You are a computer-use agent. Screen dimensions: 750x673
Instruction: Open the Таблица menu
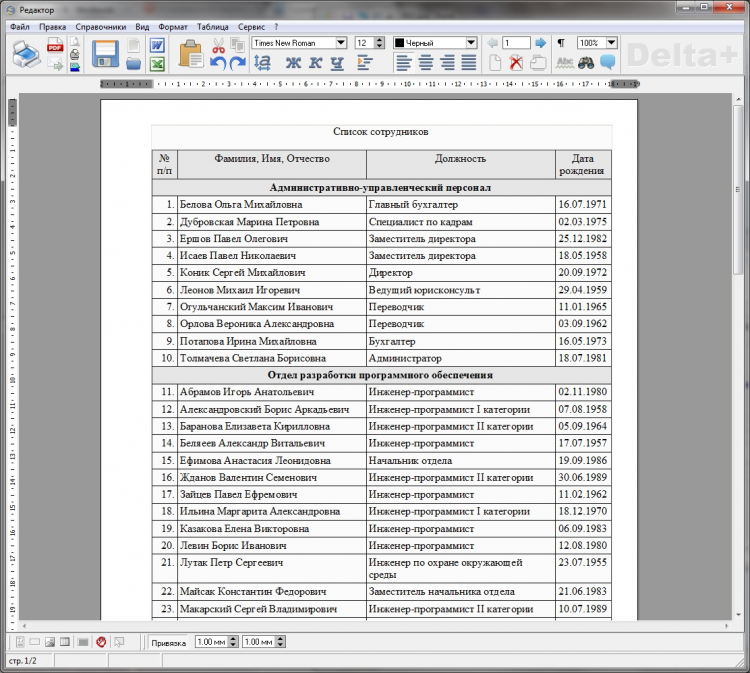click(212, 27)
